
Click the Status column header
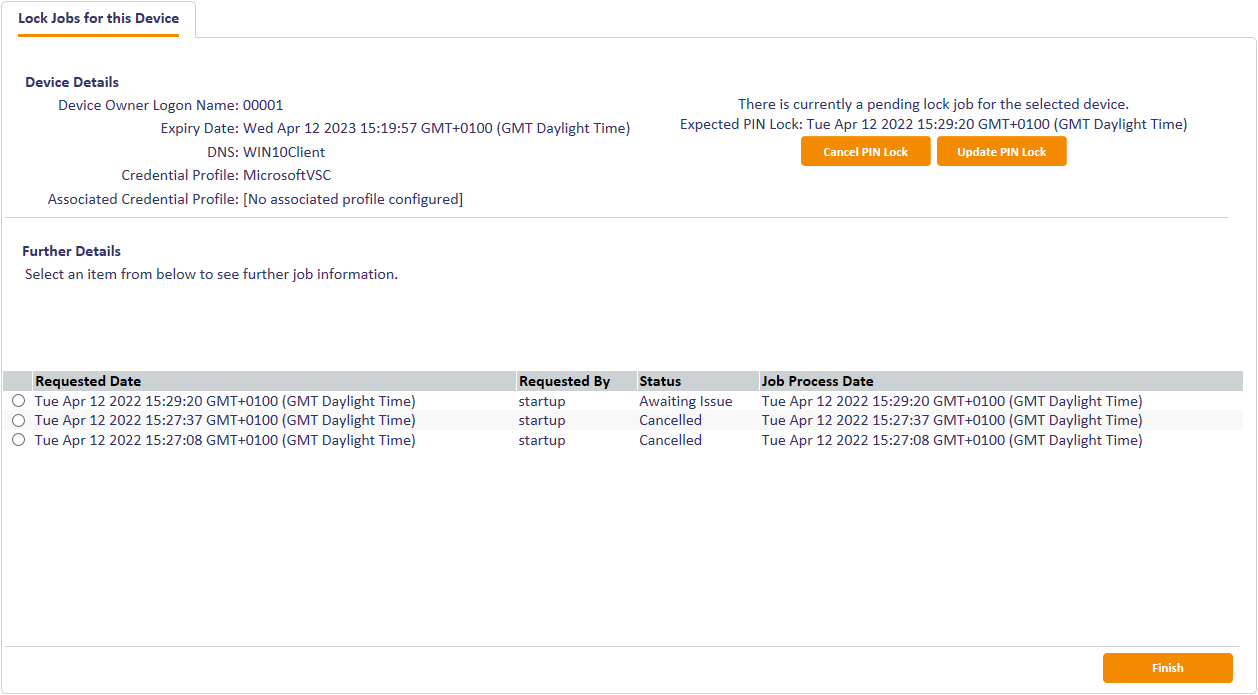(660, 381)
